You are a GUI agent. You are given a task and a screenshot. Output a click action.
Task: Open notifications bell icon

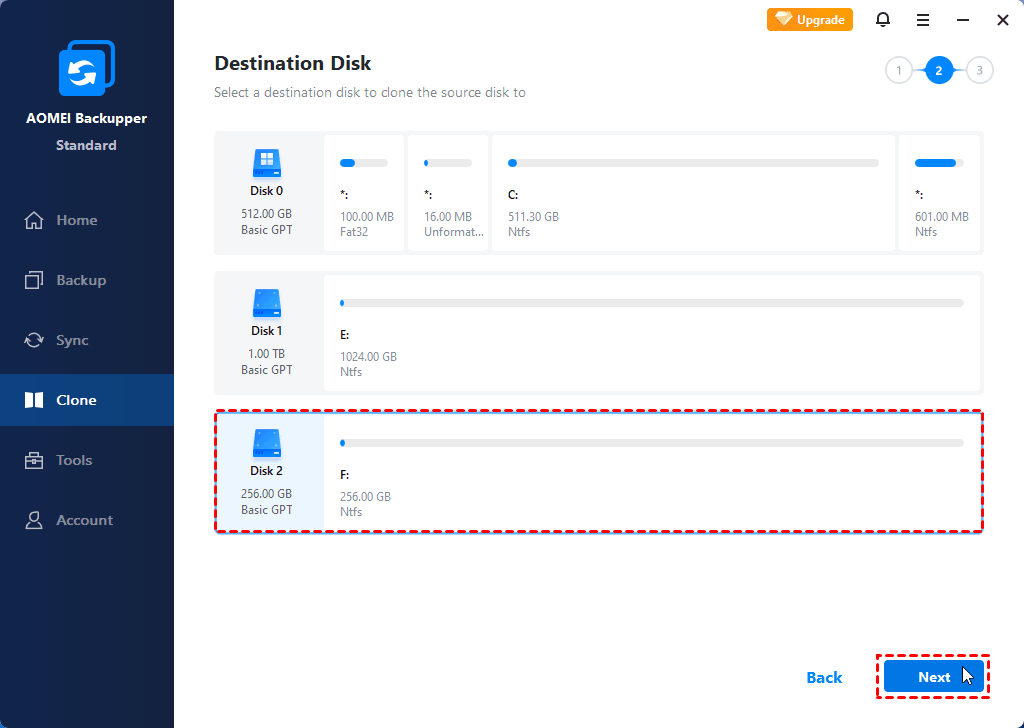(x=883, y=20)
